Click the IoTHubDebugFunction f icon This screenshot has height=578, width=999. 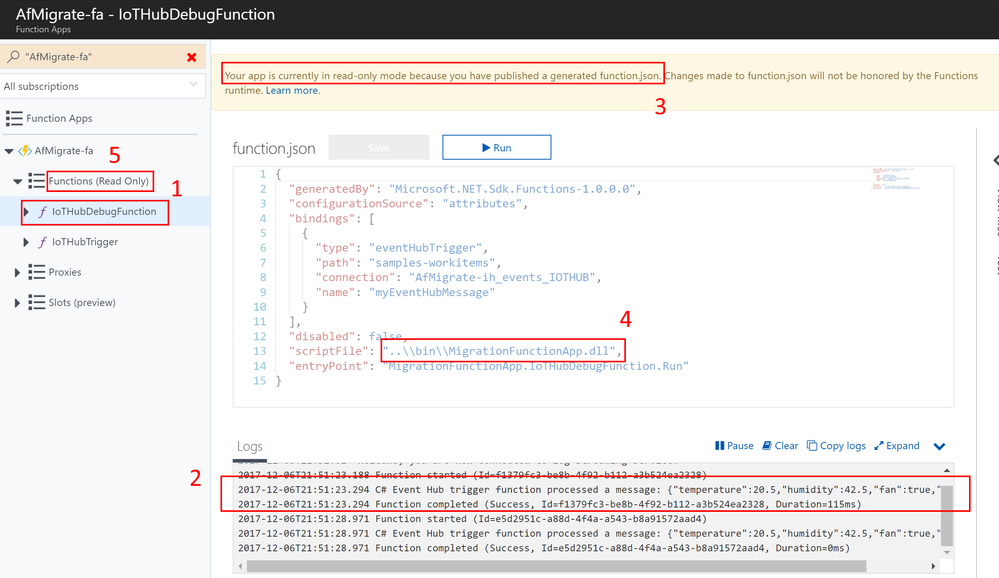pyautogui.click(x=42, y=212)
